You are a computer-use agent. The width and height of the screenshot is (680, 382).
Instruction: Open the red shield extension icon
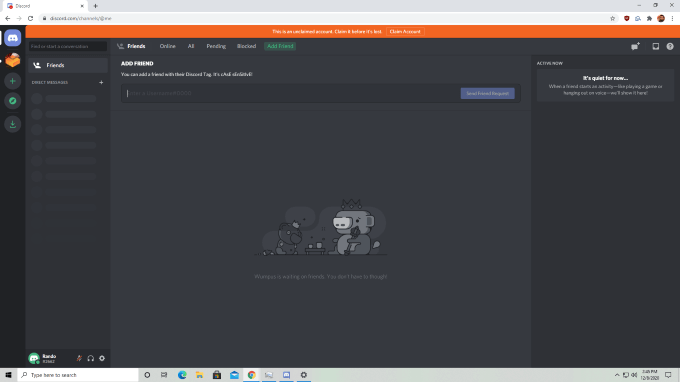[627, 19]
